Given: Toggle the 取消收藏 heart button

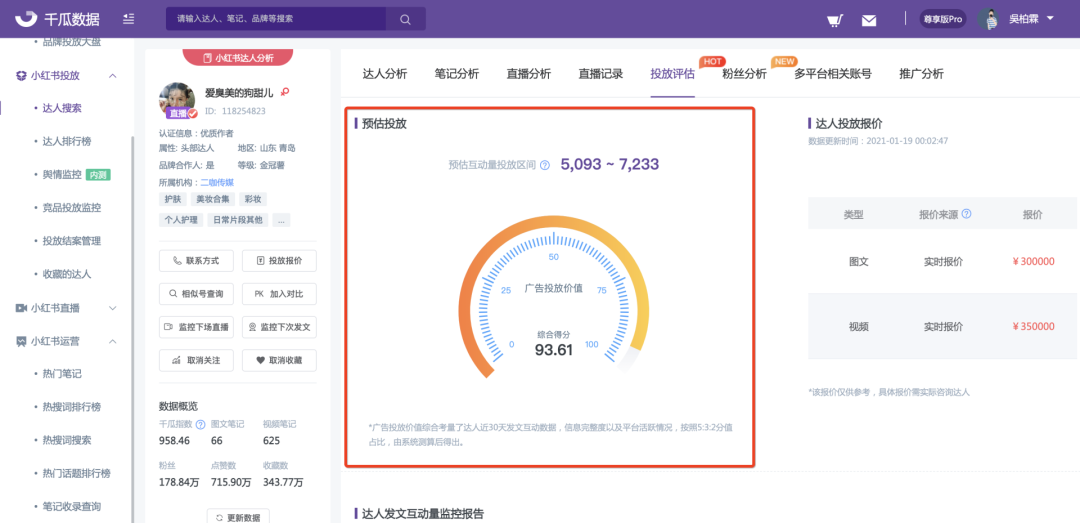Looking at the screenshot, I should tap(279, 360).
